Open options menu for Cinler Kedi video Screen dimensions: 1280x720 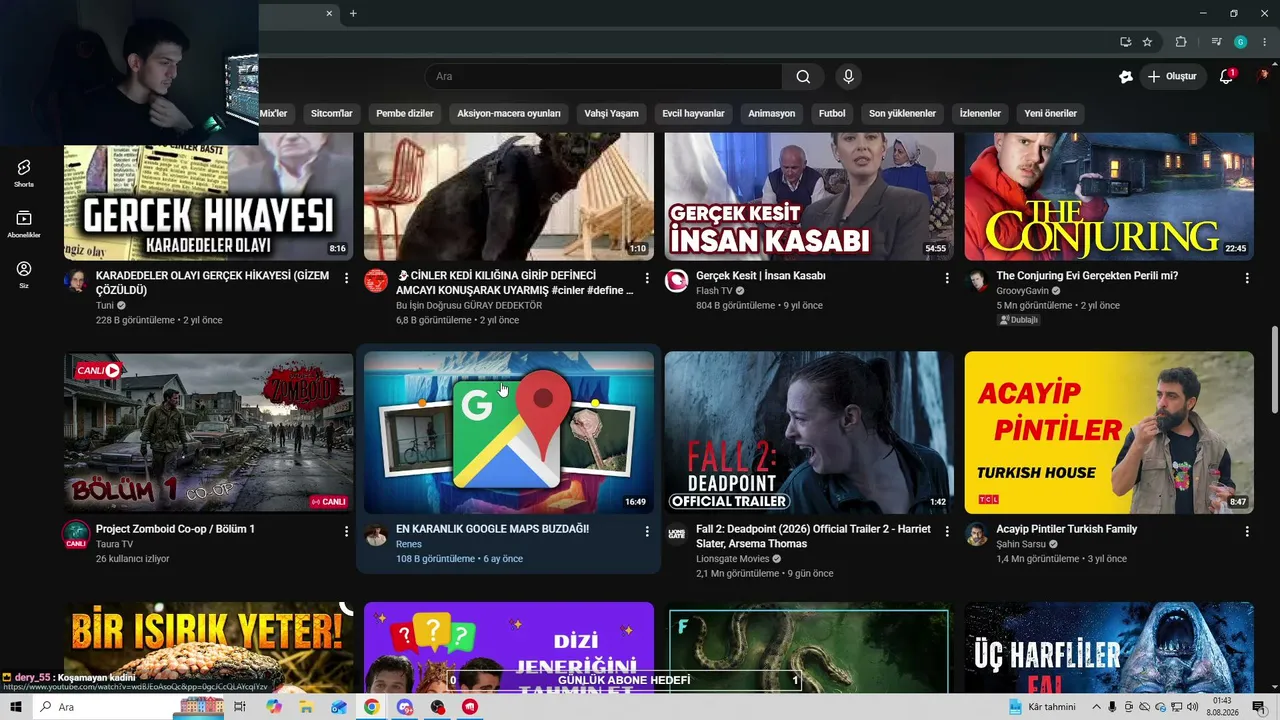click(647, 278)
